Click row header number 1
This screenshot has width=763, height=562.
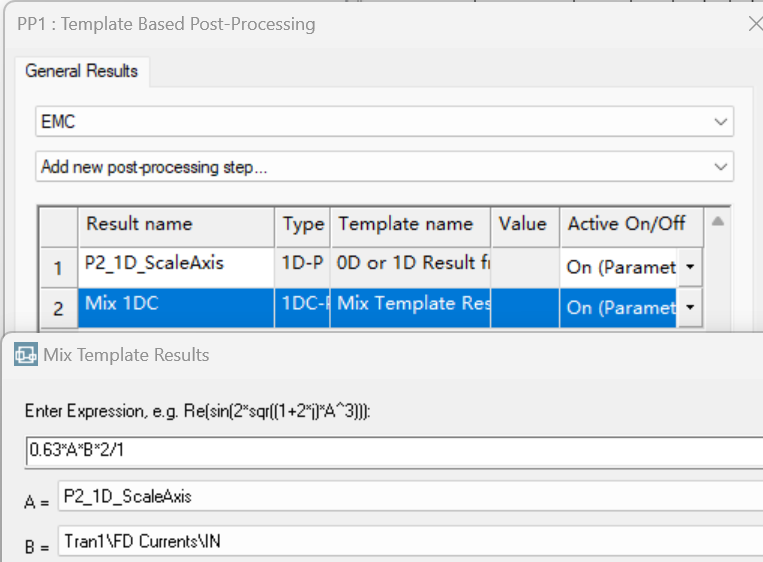58,268
